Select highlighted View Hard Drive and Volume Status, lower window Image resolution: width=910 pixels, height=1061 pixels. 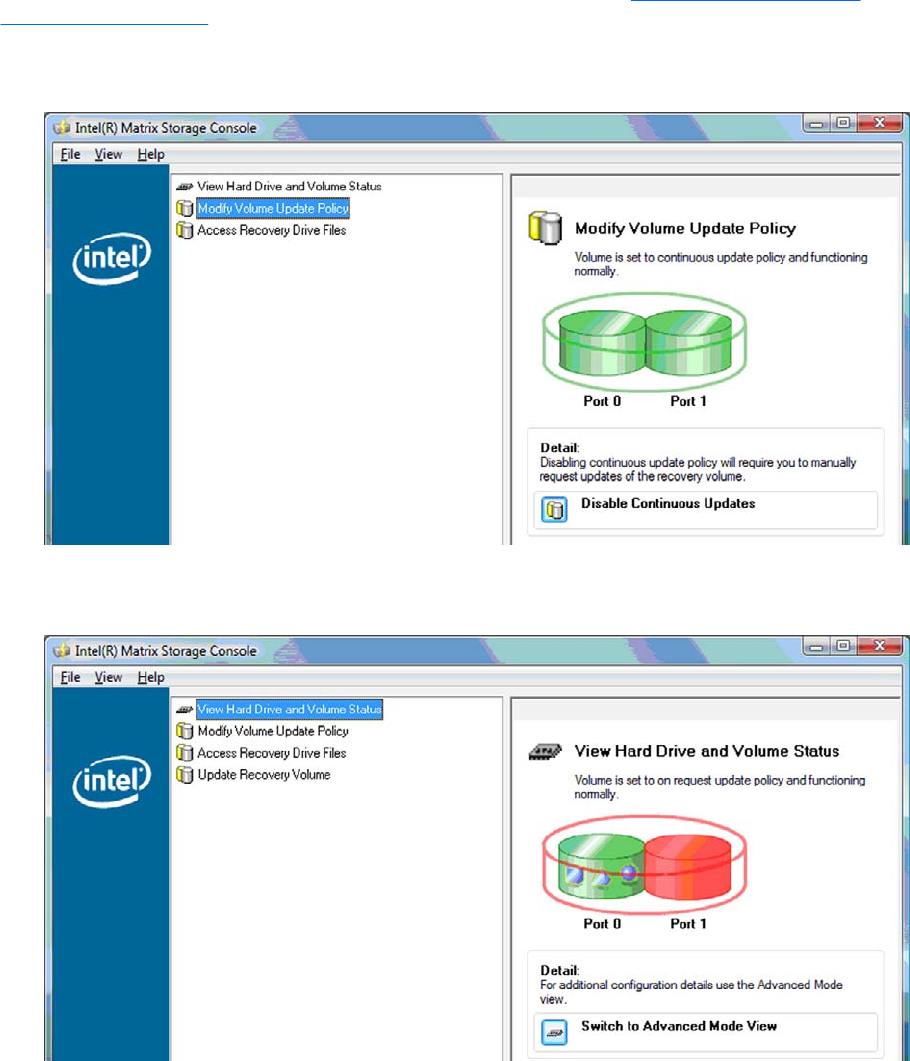point(290,709)
